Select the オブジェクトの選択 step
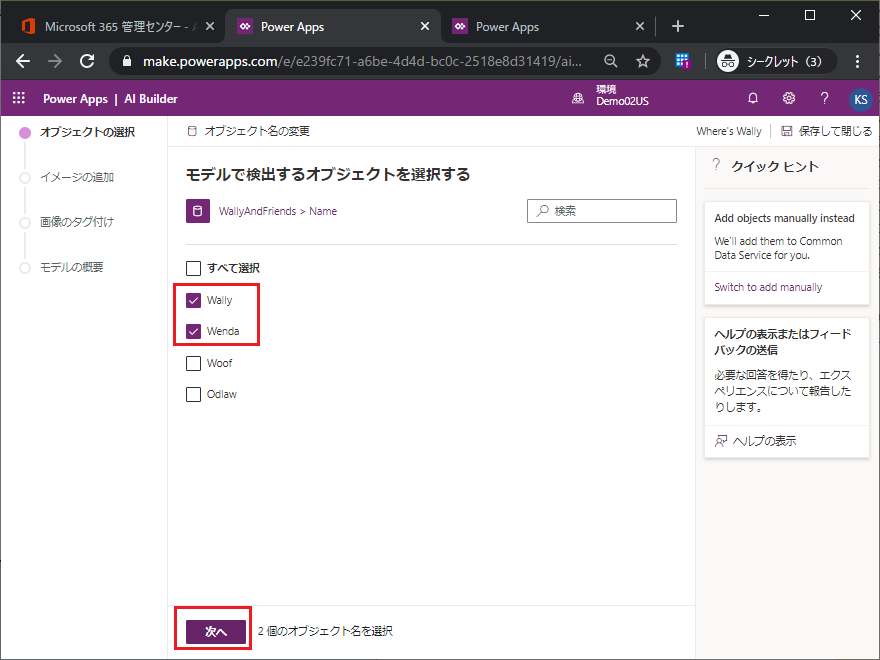The image size is (880, 660). (x=88, y=132)
